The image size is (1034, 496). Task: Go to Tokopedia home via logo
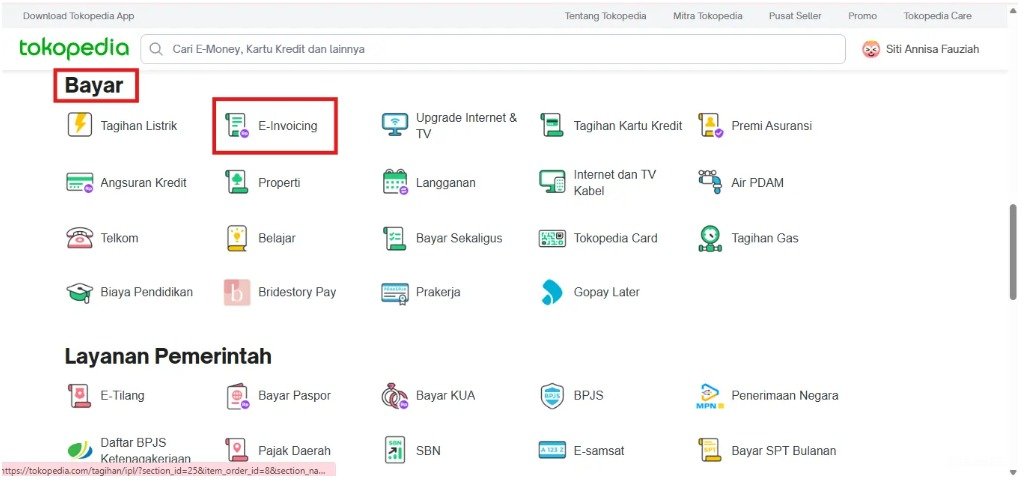pyautogui.click(x=74, y=48)
